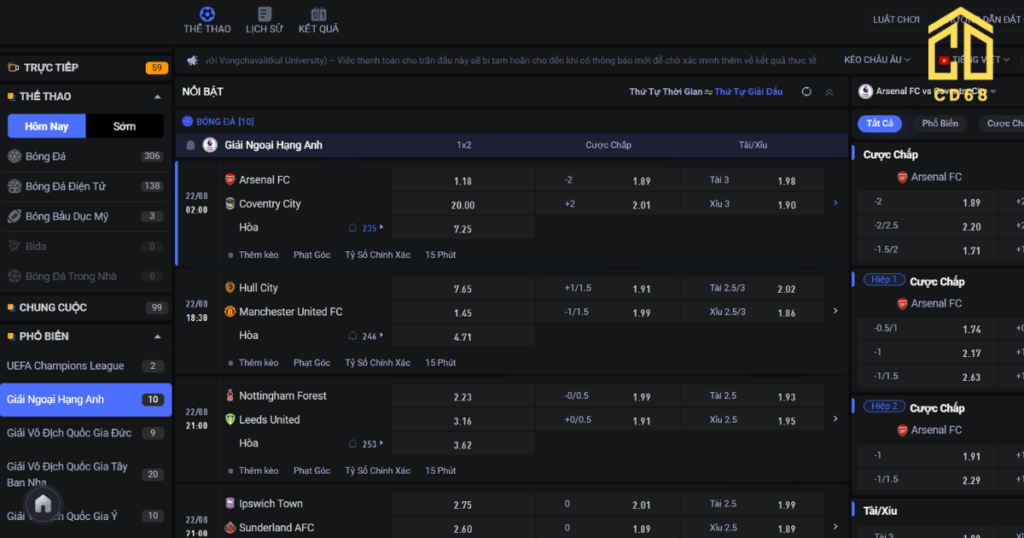Image resolution: width=1024 pixels, height=538 pixels.
Task: Expand Hull City vs Manchester United row arrow
Action: click(835, 311)
